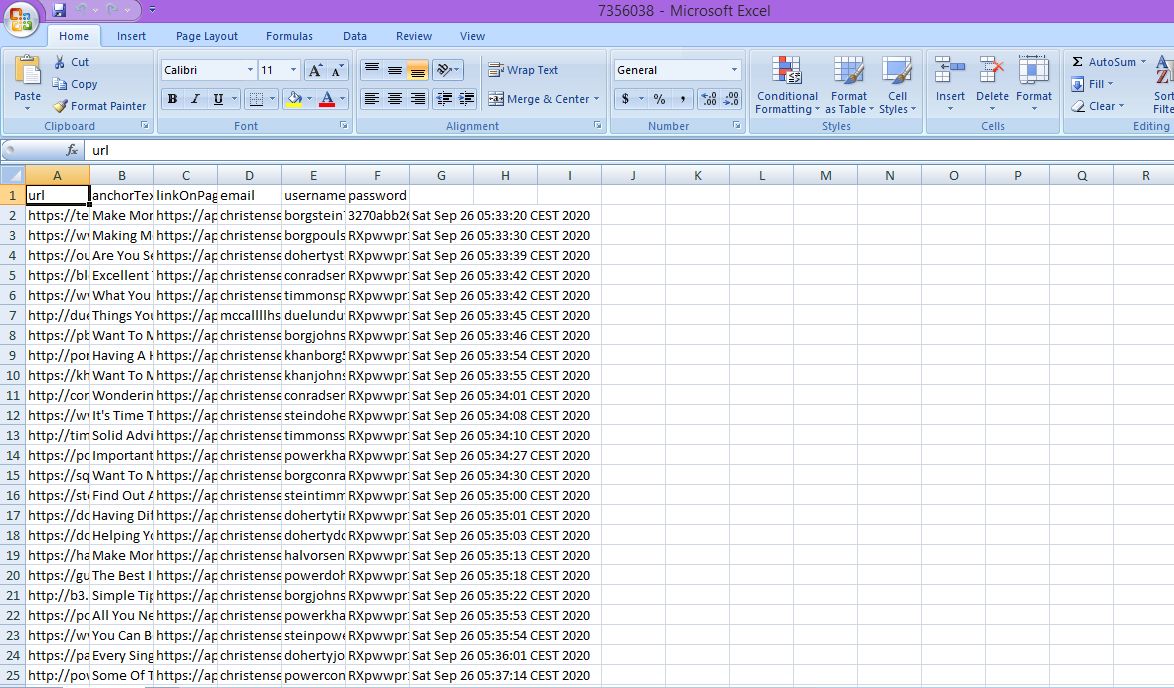Switch to the Formulas ribbon tab

pos(289,36)
